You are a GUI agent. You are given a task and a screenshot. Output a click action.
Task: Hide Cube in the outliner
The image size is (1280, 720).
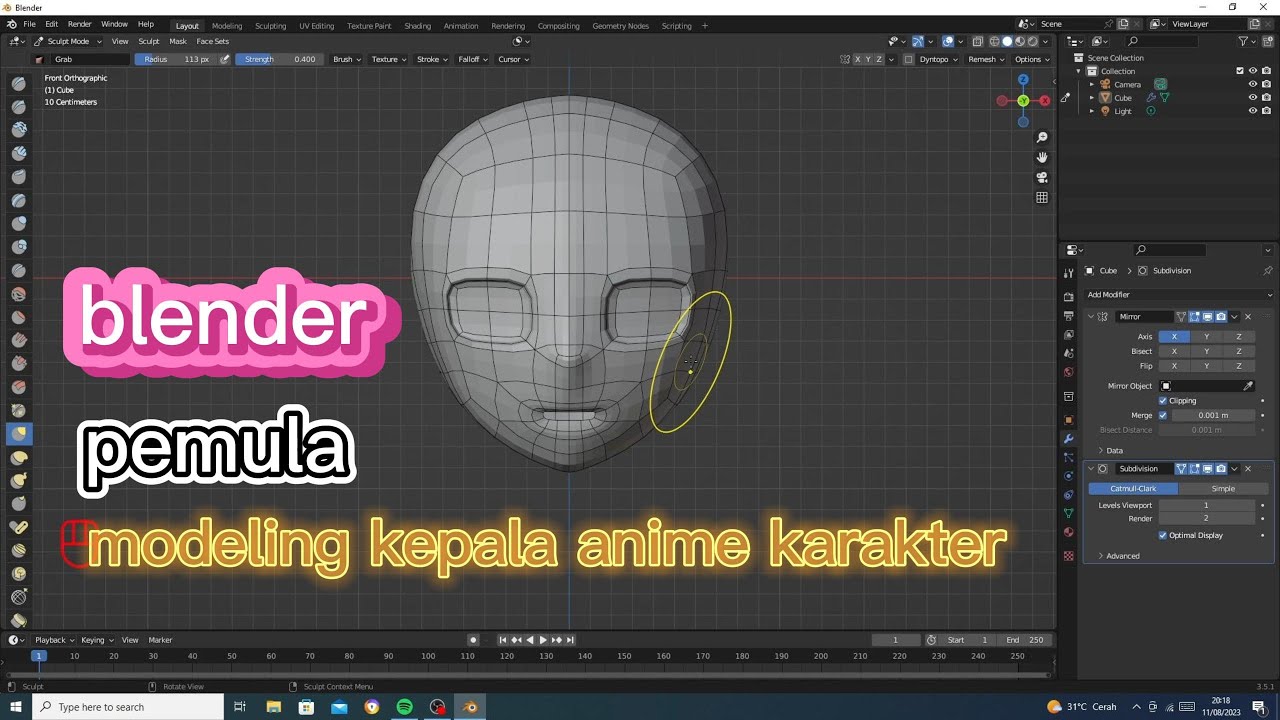1252,98
